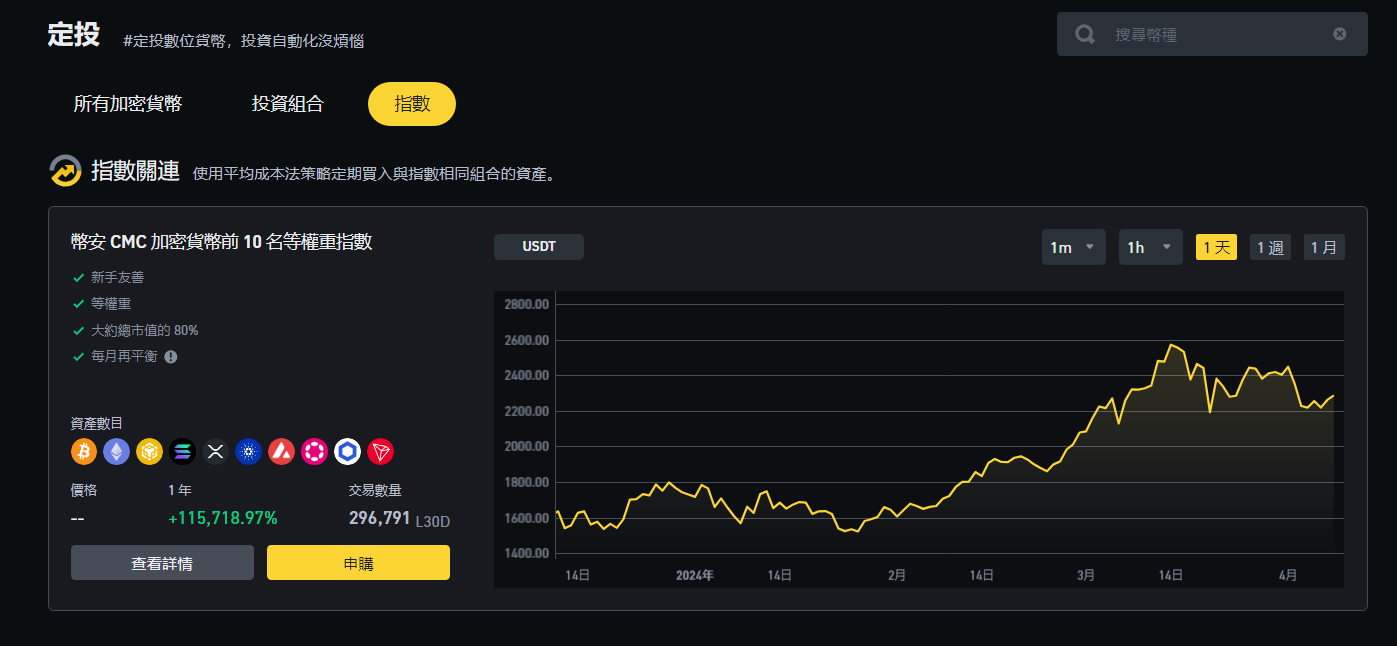This screenshot has height=646, width=1397.
Task: Select the BNB asset icon
Action: pos(150,452)
